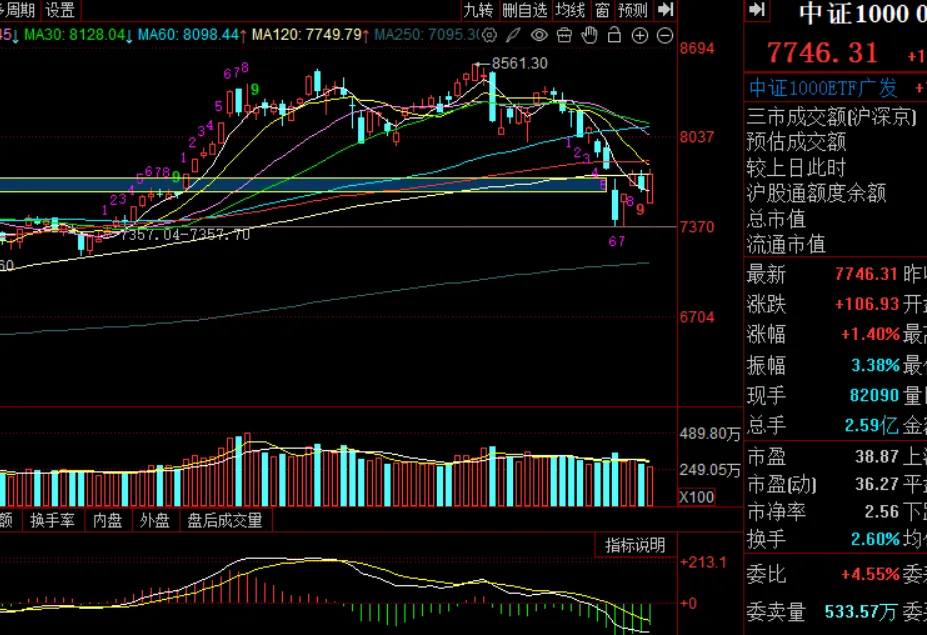Click the 489.80万 volume axis label
The width and height of the screenshot is (927, 635).
(x=709, y=434)
